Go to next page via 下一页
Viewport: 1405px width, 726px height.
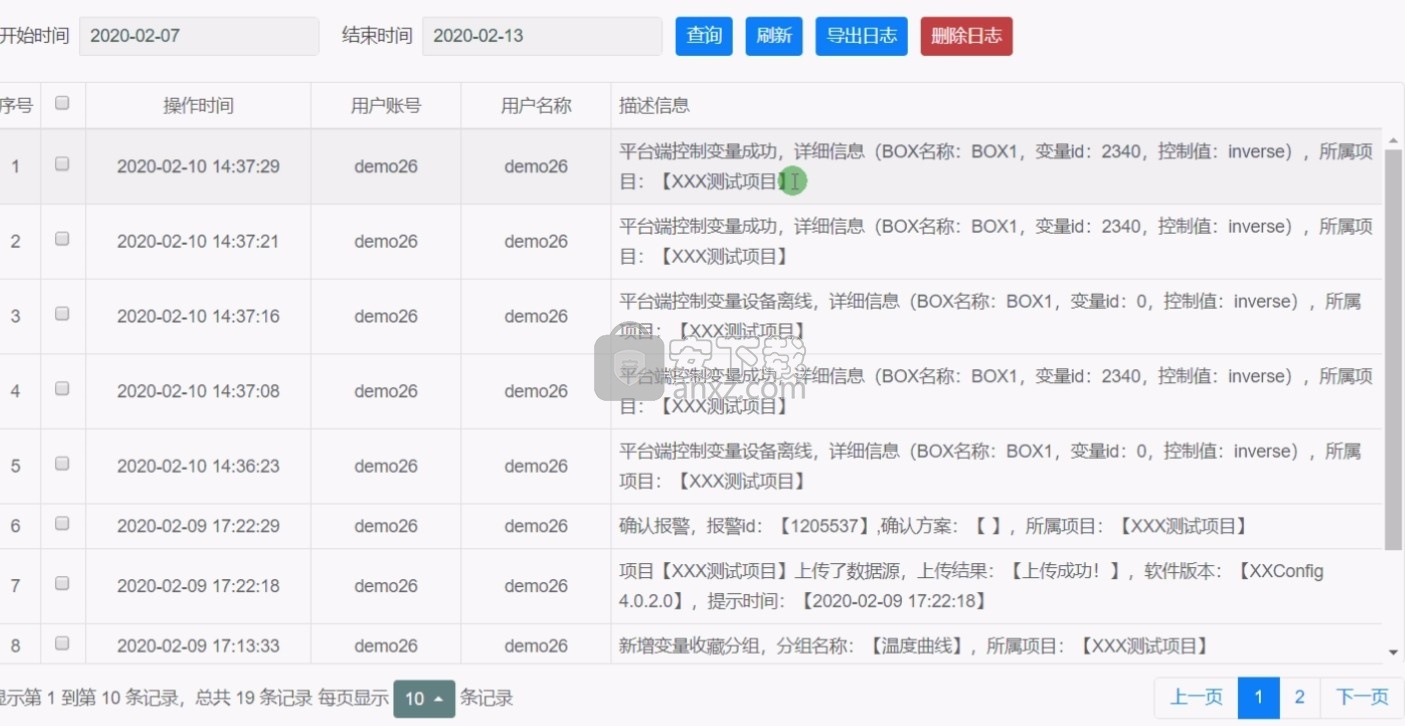tap(1362, 697)
